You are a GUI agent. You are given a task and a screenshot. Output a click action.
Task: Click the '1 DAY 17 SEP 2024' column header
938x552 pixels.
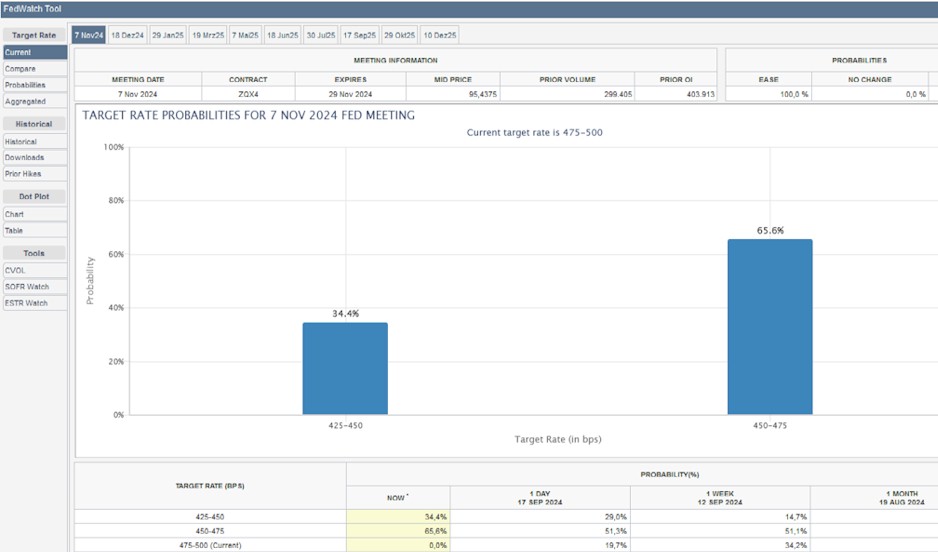540,498
